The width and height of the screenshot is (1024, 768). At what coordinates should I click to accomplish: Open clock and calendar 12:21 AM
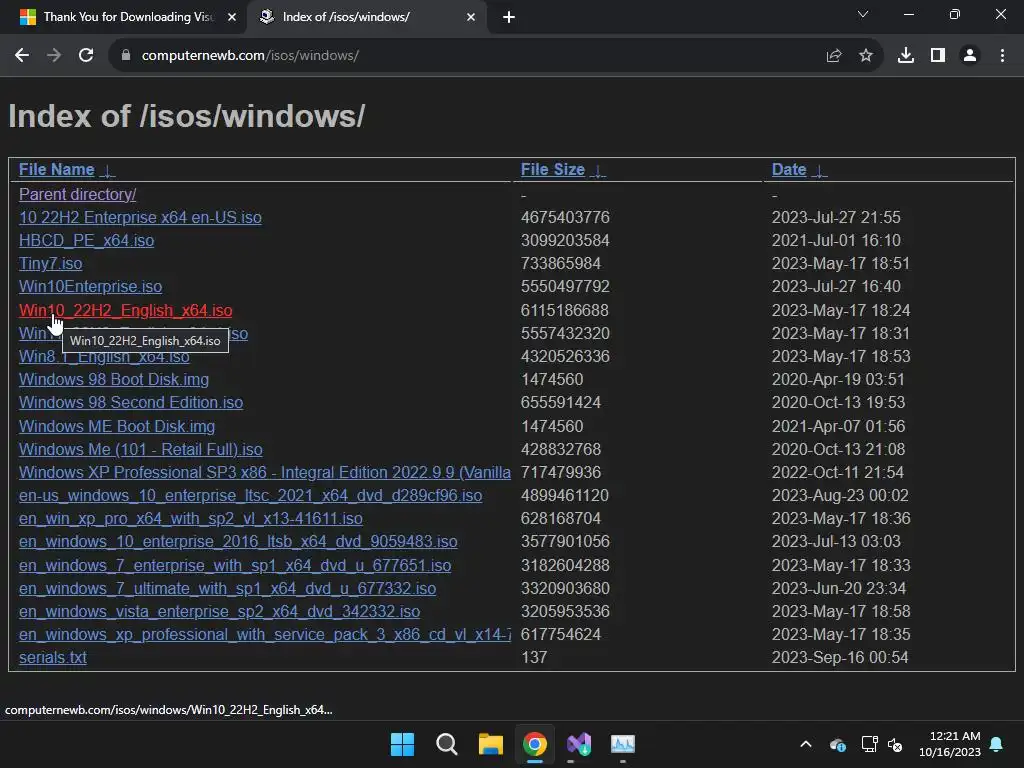point(950,744)
